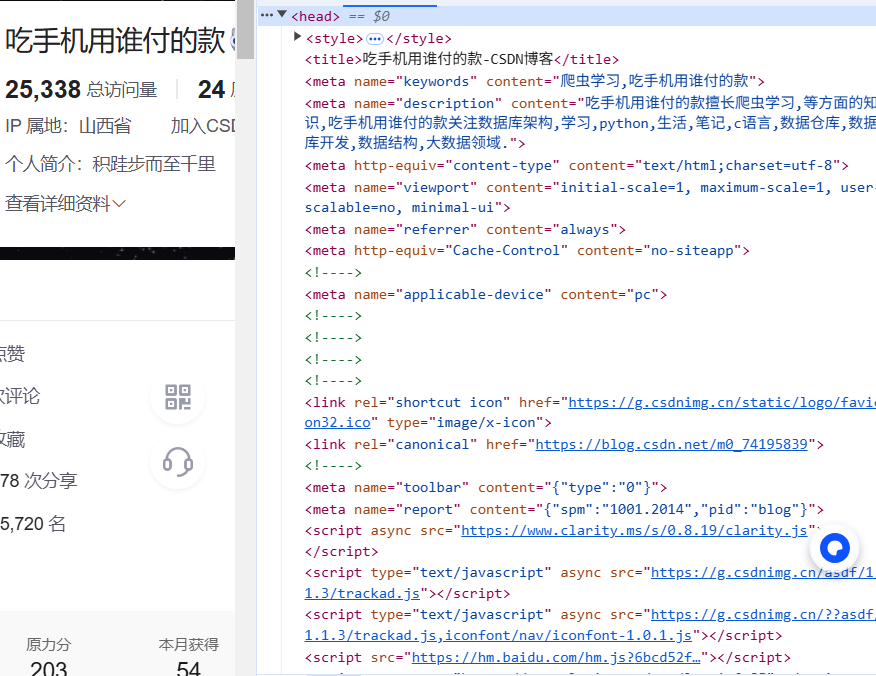The width and height of the screenshot is (876, 676).
Task: Select the meta keywords line
Action: point(534,81)
